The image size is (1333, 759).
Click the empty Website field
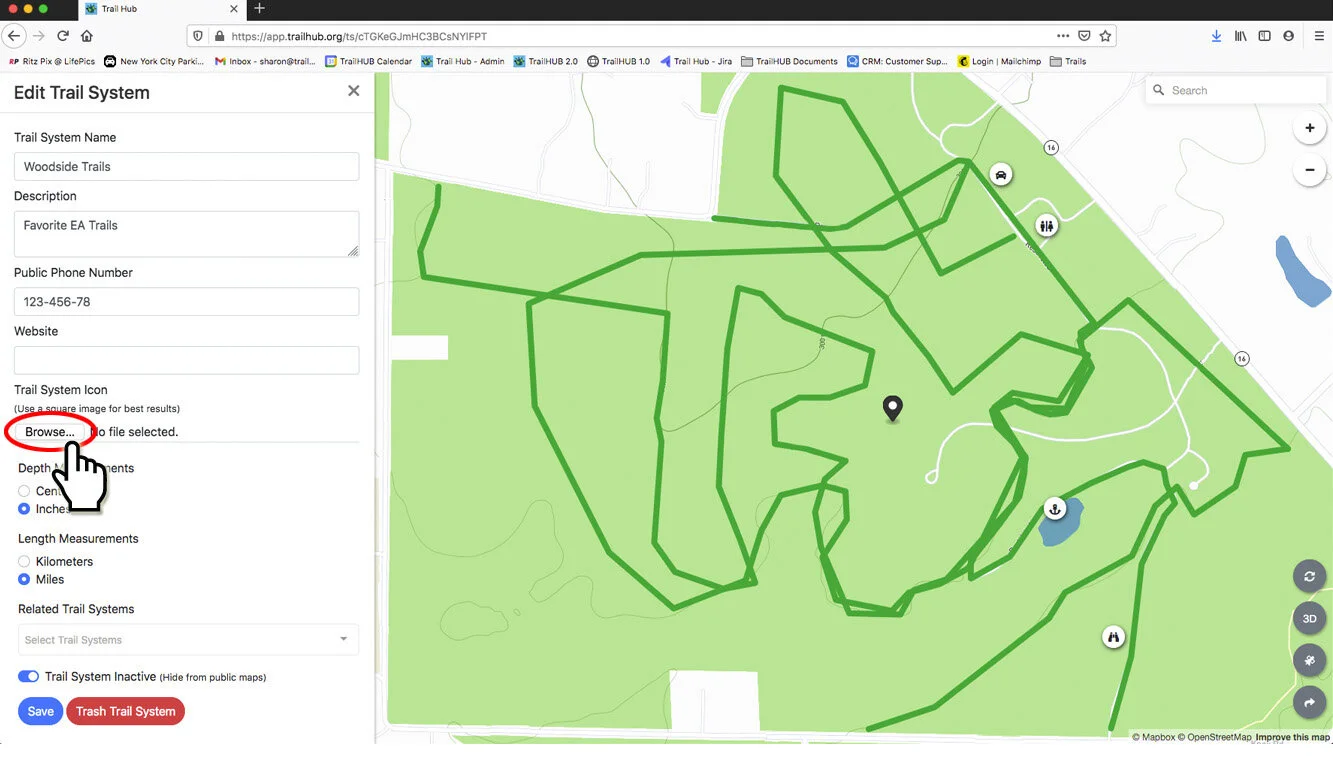pos(186,360)
